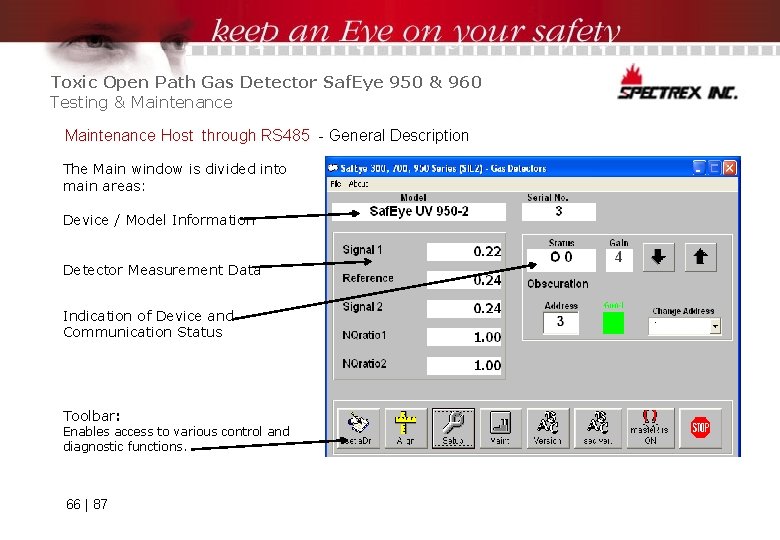The image size is (780, 540).
Task: Click the Spectrex Inc. logo
Action: 678,83
